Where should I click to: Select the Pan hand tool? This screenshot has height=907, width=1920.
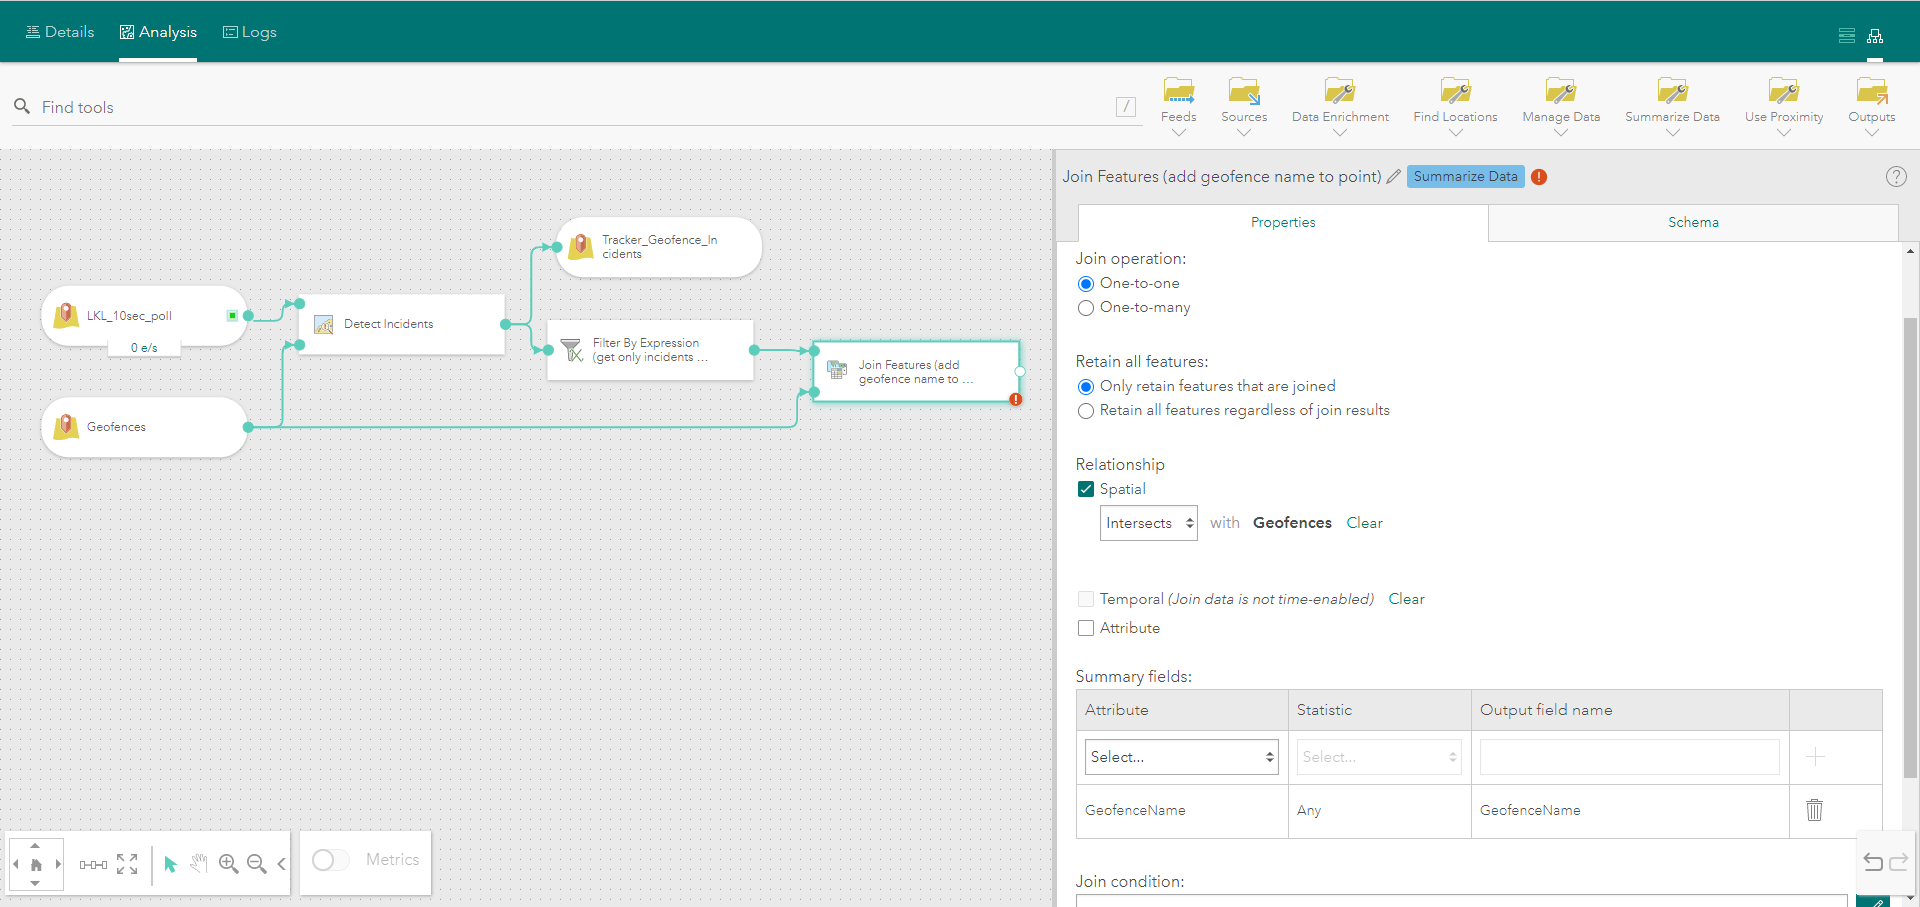(199, 864)
